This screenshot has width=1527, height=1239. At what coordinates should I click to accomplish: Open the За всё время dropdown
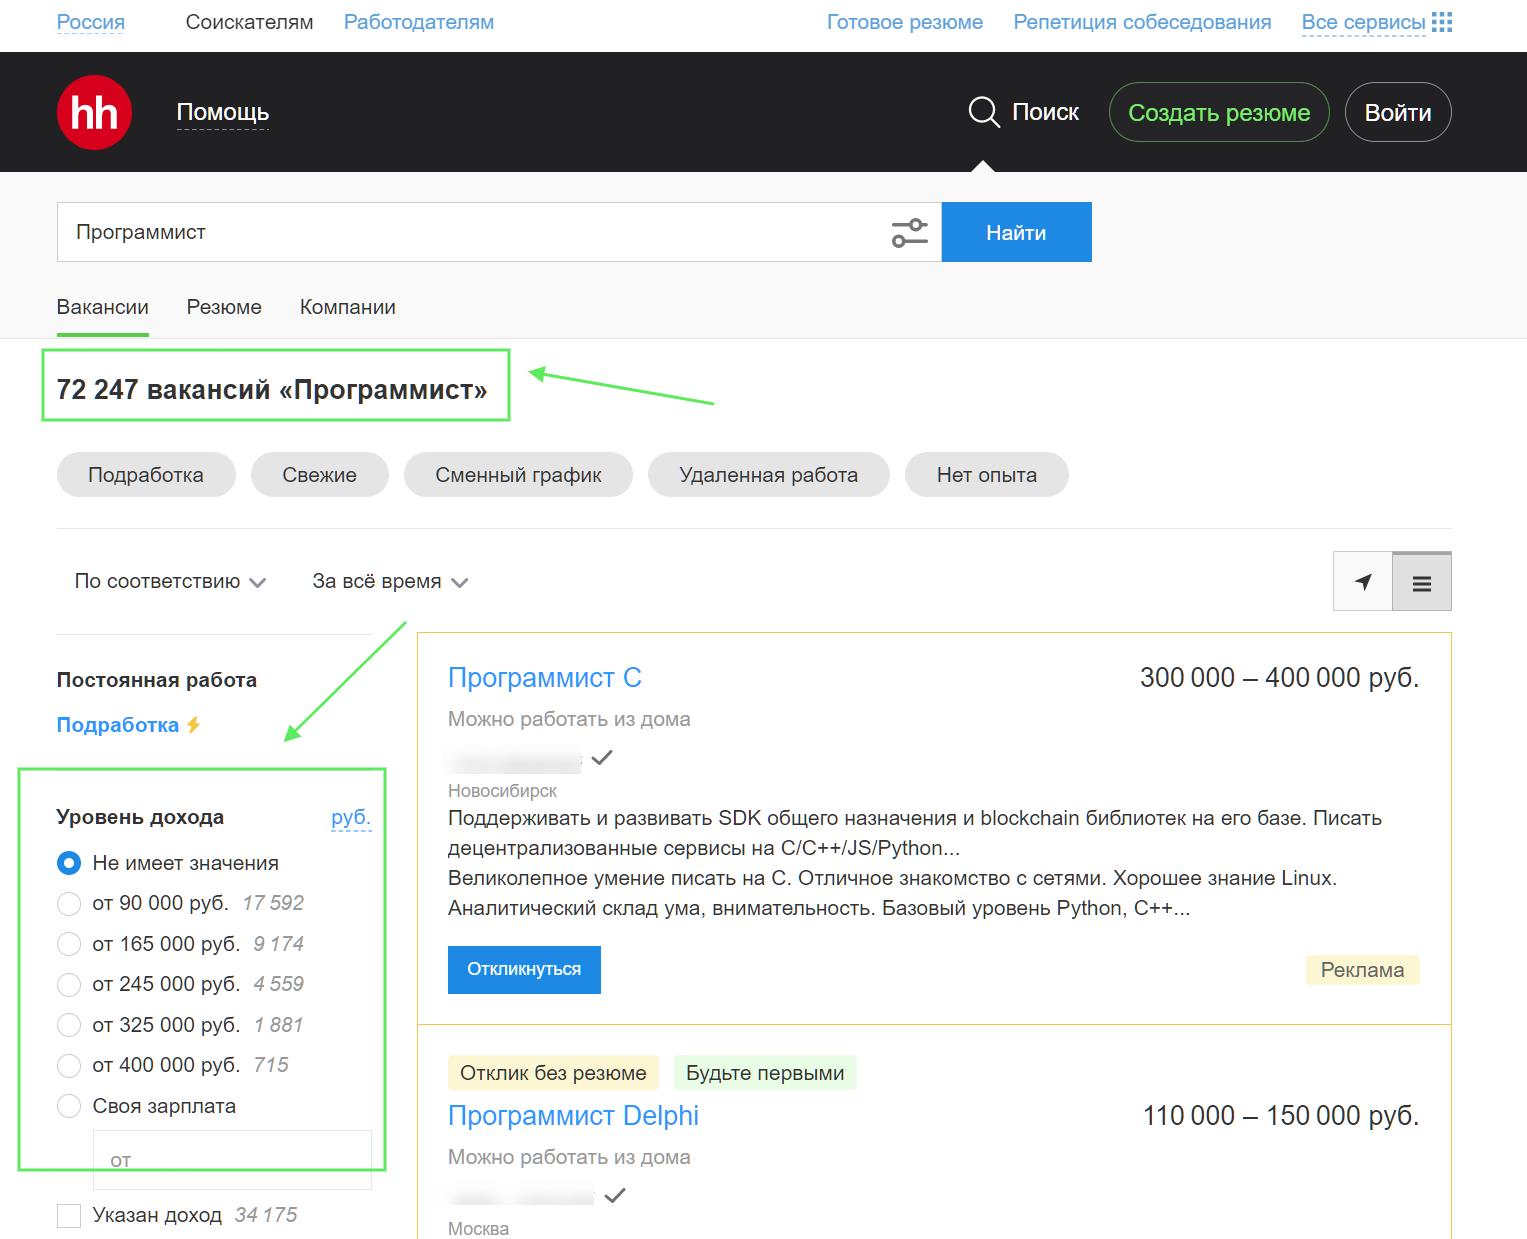coord(389,582)
